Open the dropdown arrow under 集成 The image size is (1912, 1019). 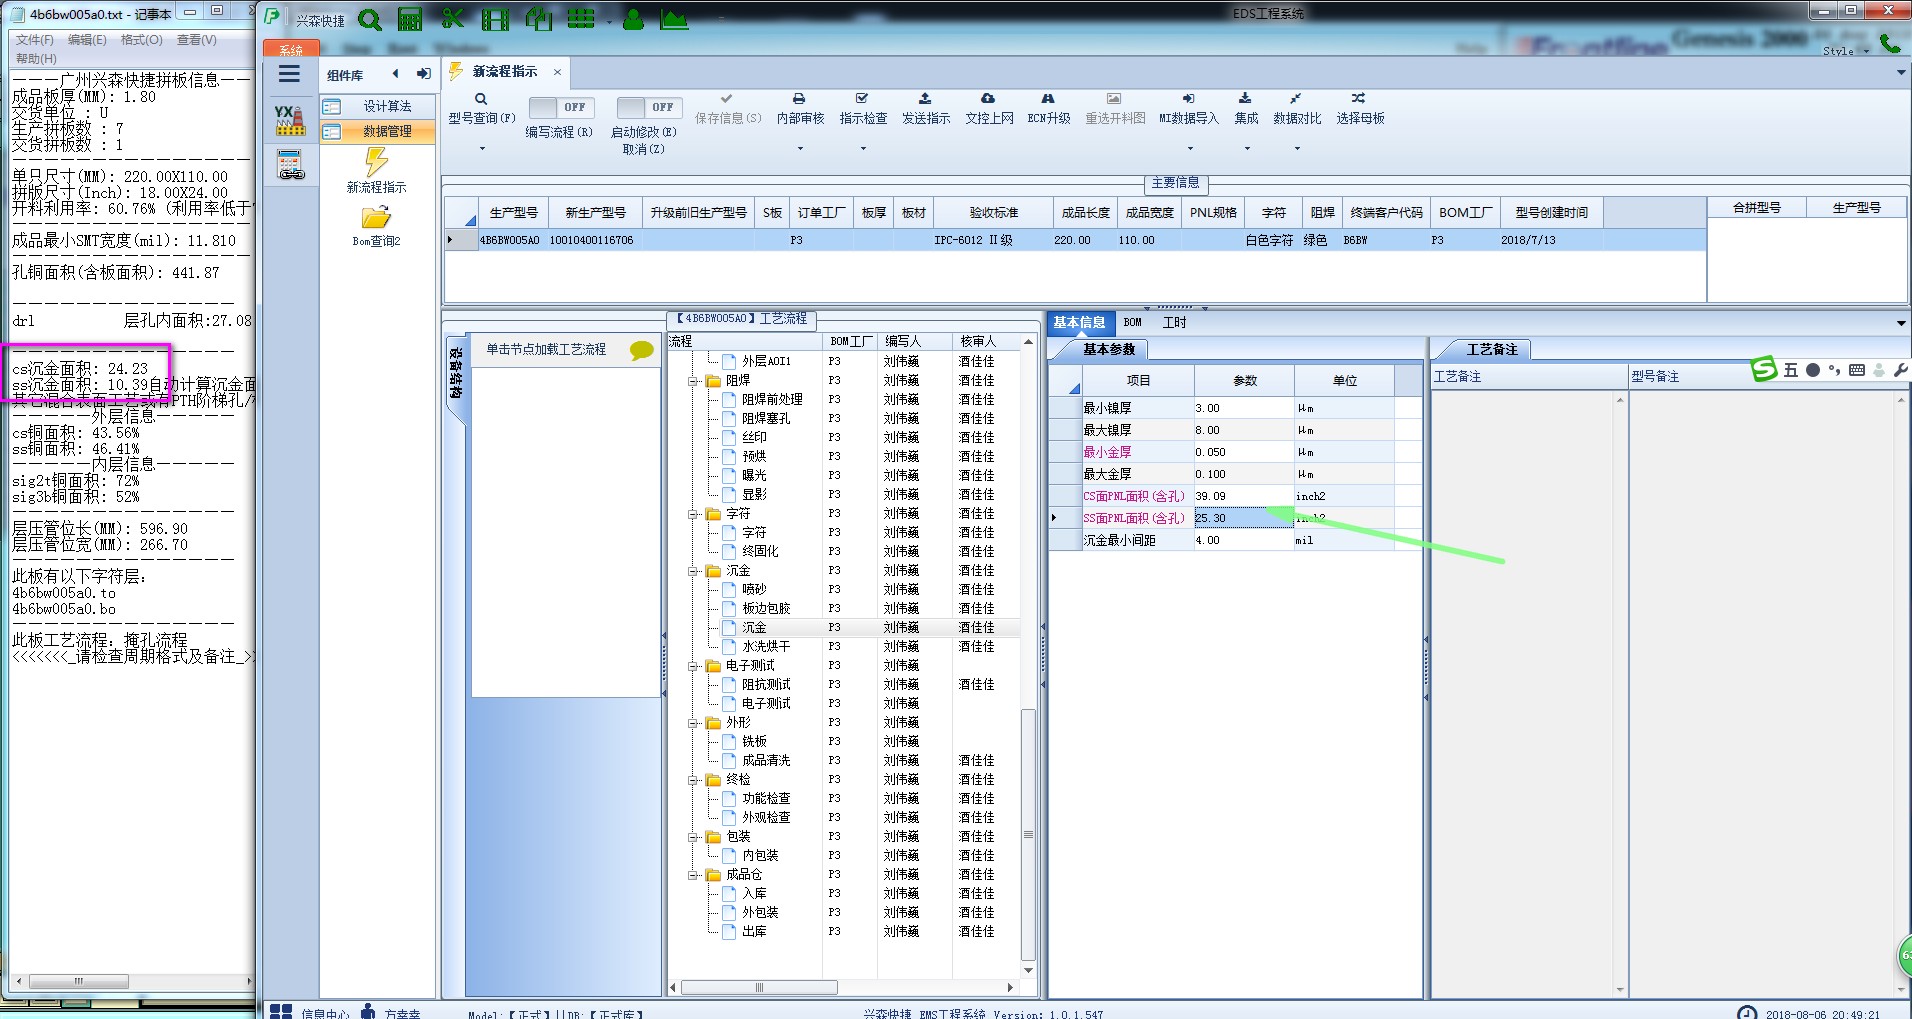pos(1247,149)
